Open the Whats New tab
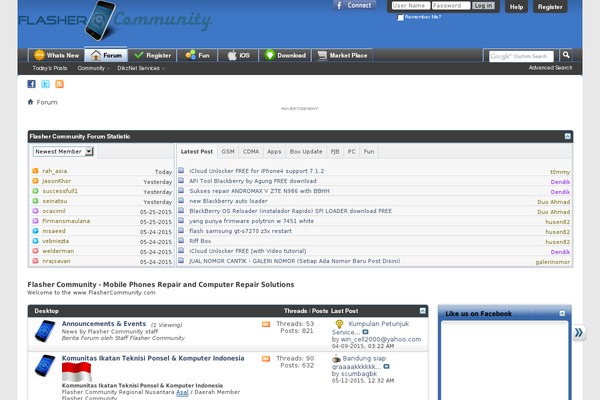Screen dimensions: 600x400 [56, 56]
